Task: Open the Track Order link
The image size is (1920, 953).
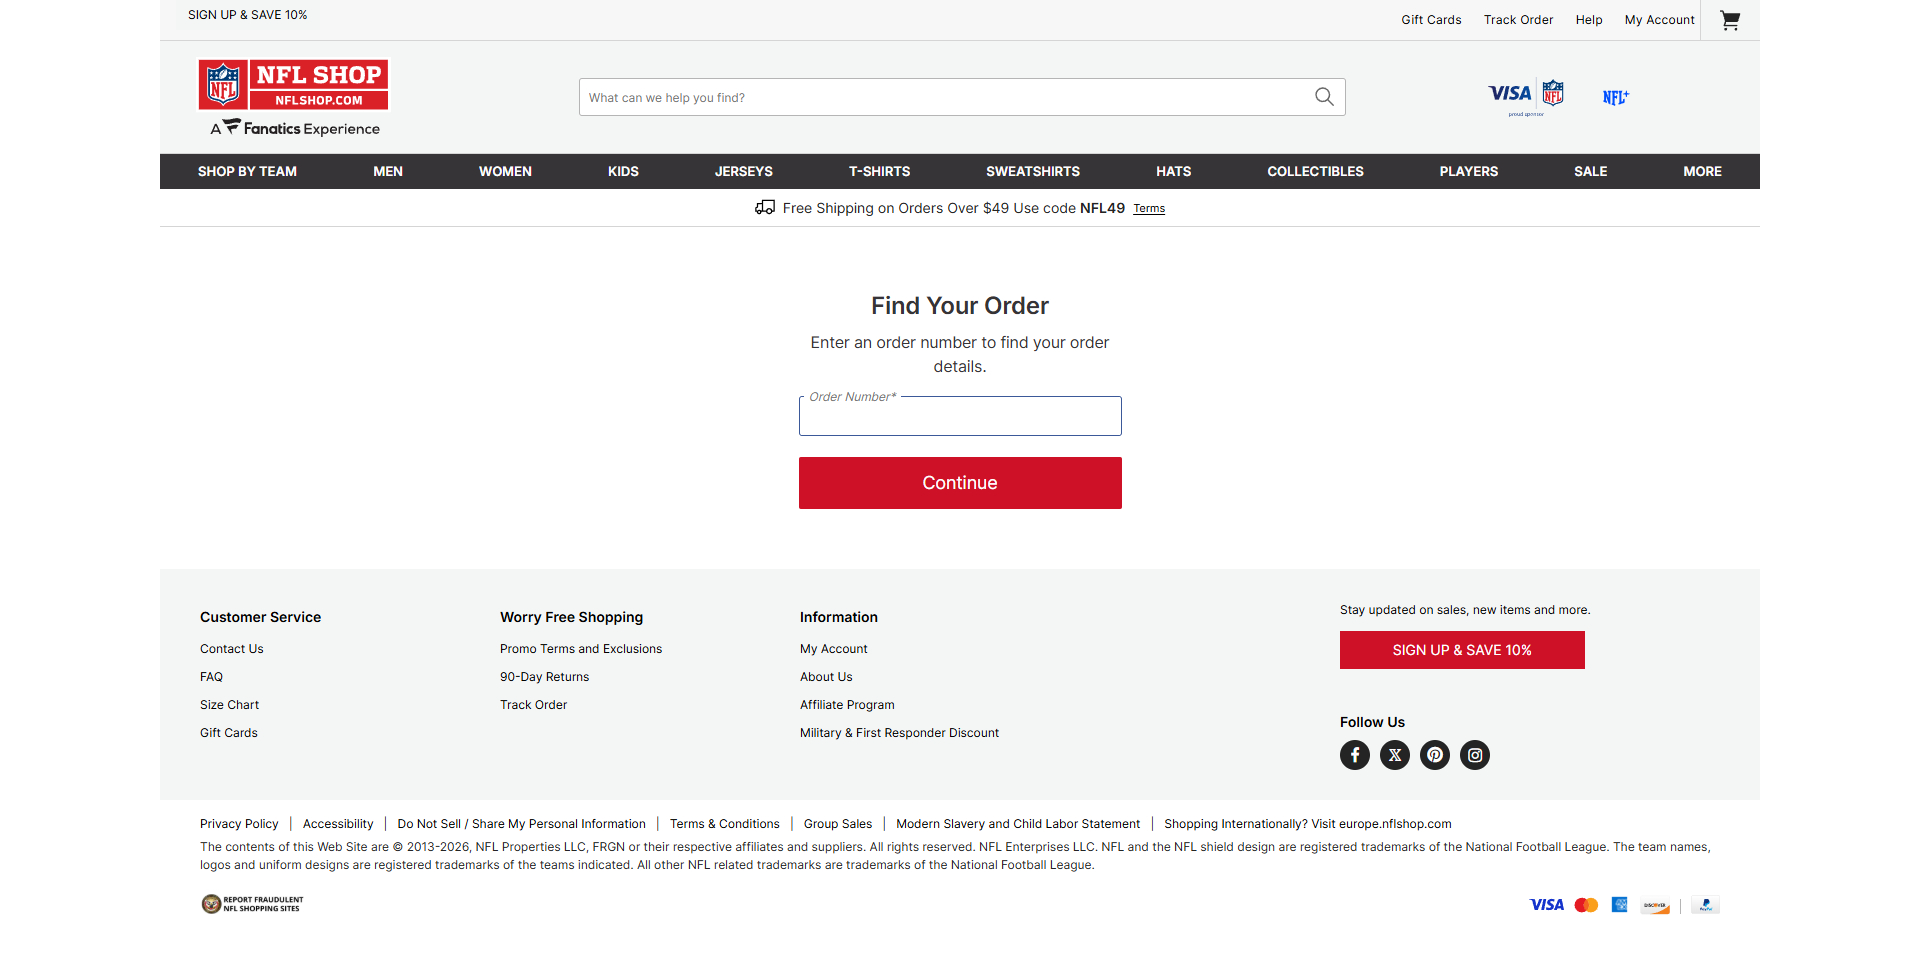Action: [x=1518, y=19]
